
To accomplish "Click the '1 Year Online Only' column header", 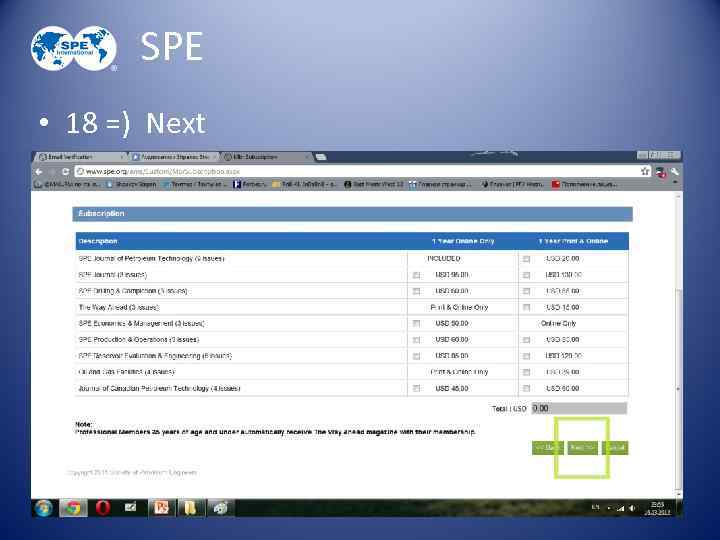I will [x=463, y=241].
